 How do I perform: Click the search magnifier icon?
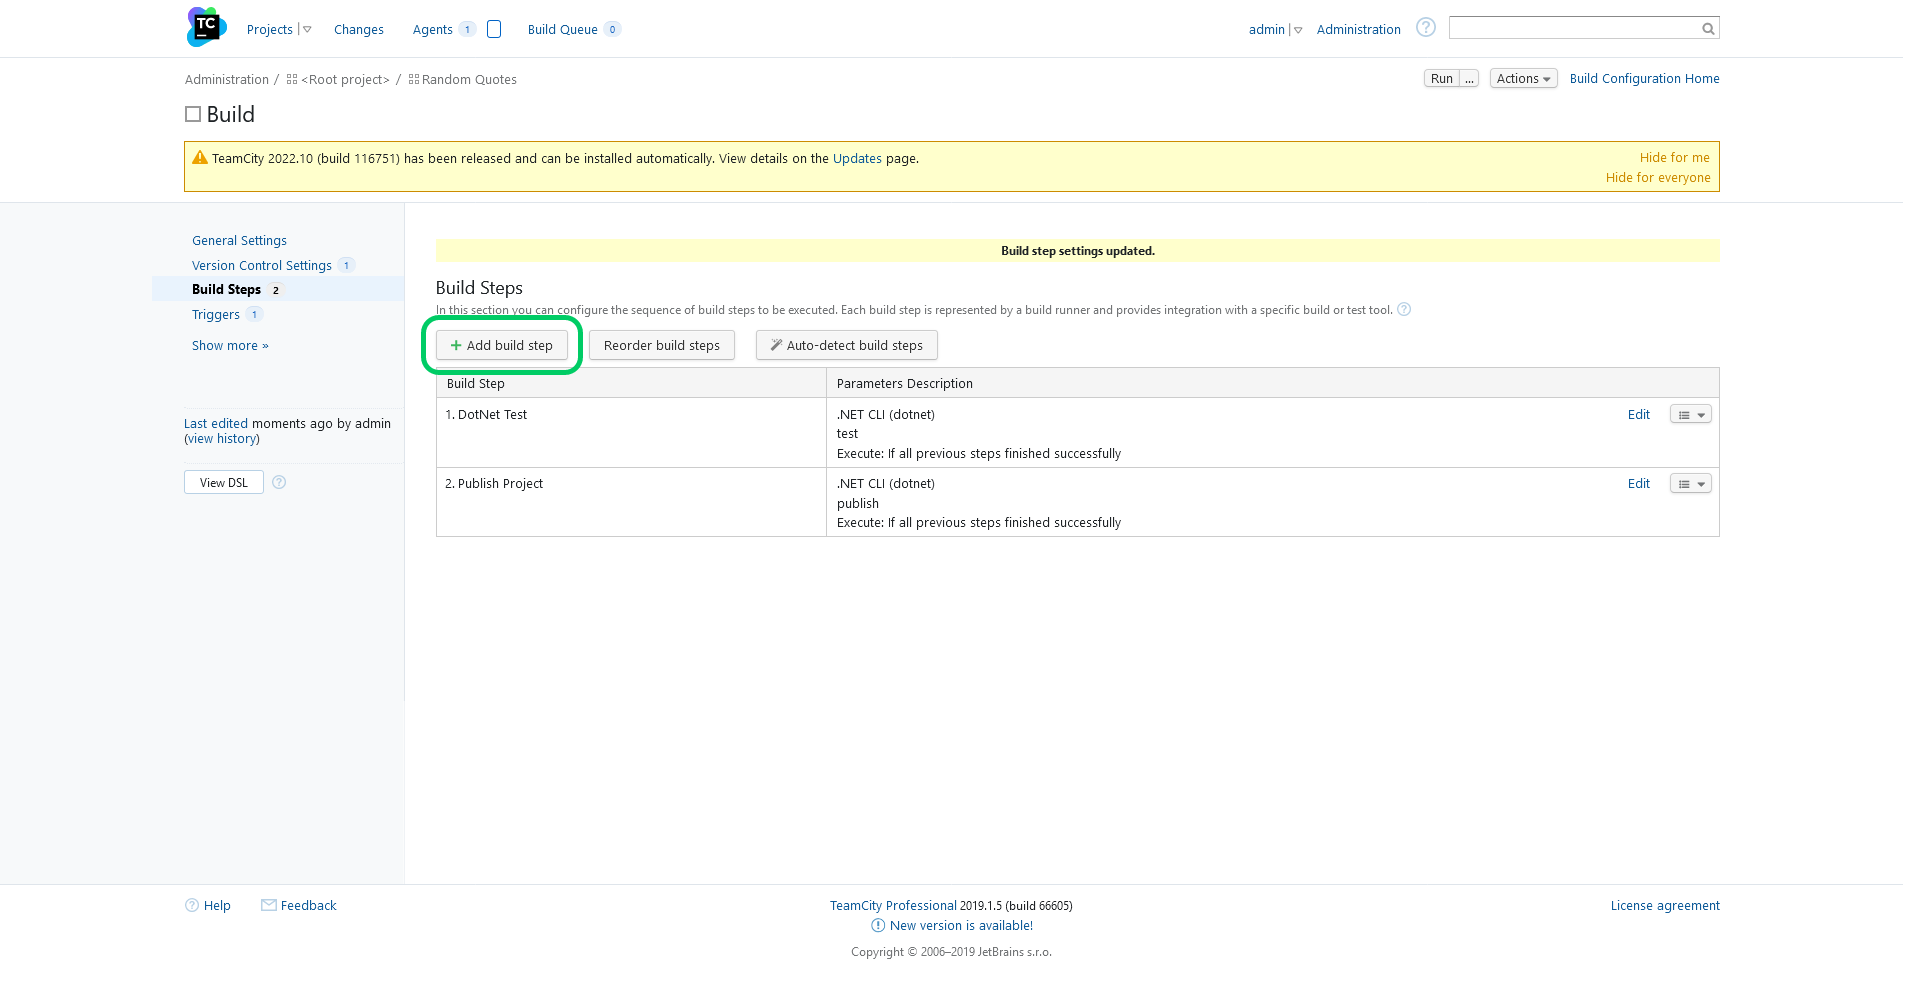click(x=1708, y=29)
